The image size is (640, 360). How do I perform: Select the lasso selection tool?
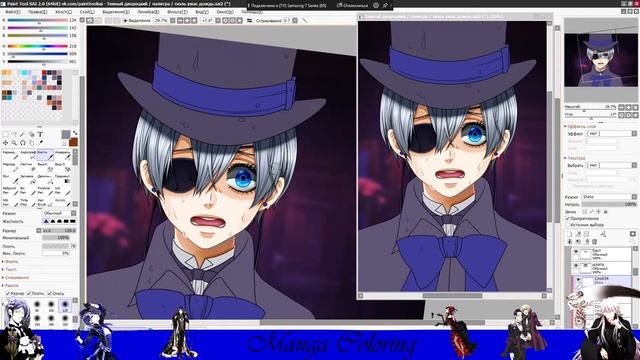click(14, 134)
